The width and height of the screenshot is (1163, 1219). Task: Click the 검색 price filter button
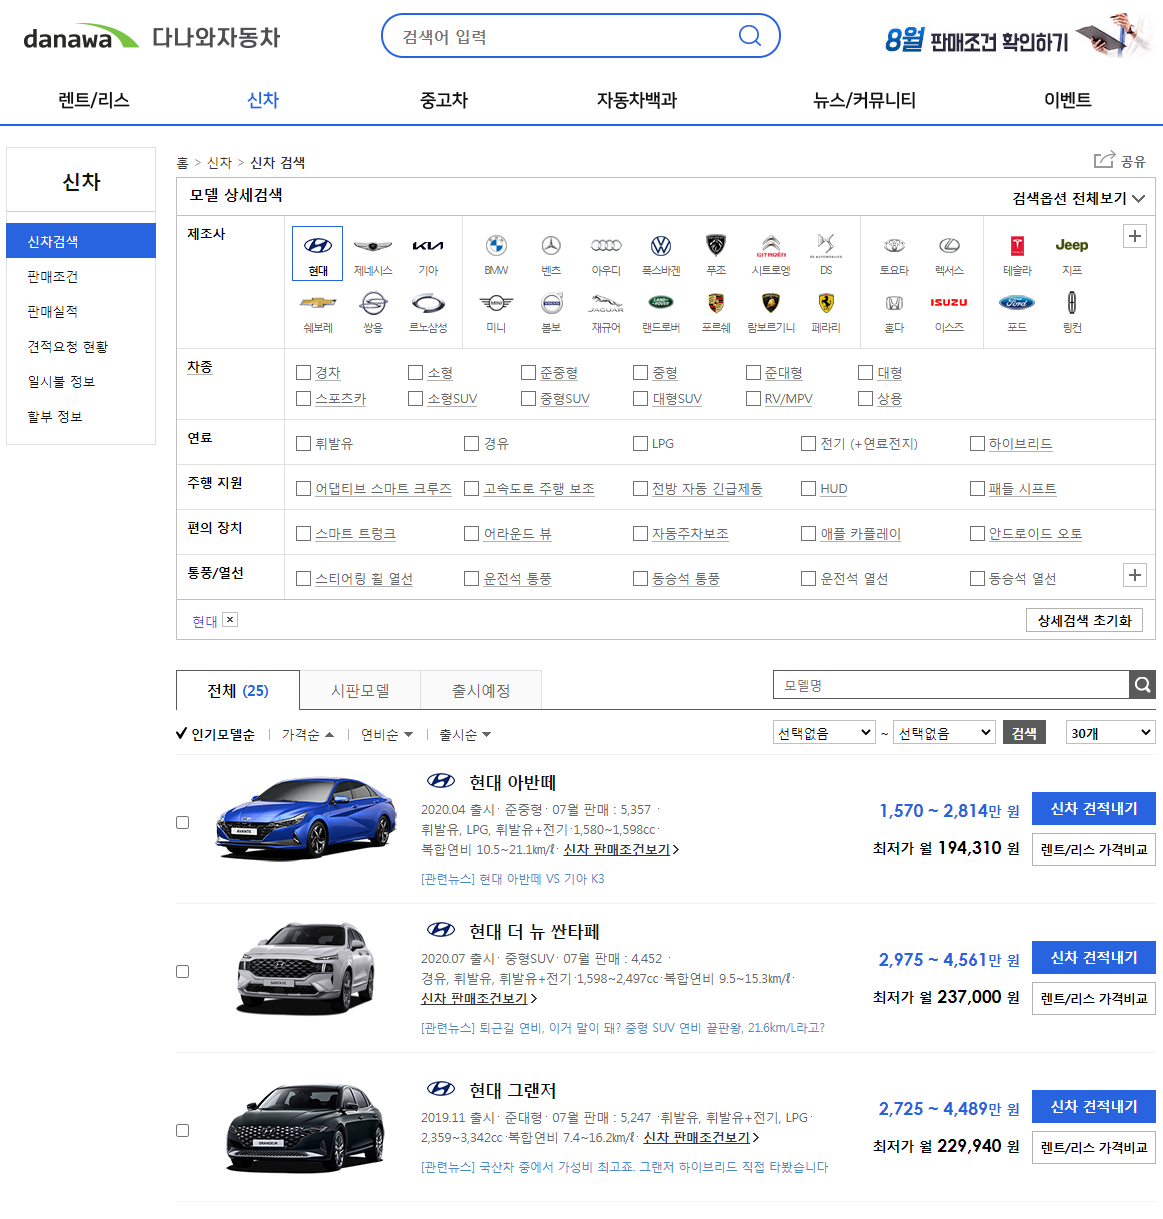[x=1024, y=733]
